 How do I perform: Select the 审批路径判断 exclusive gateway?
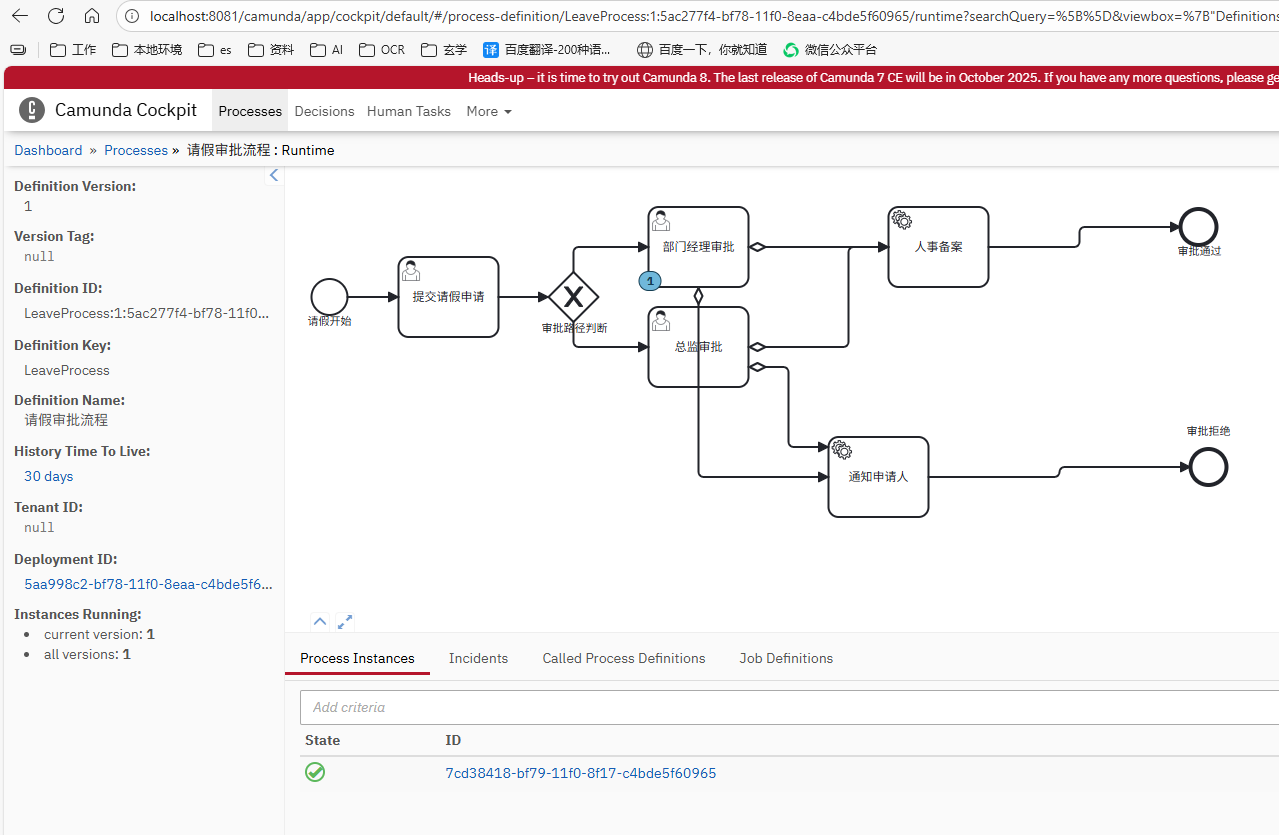click(x=573, y=297)
